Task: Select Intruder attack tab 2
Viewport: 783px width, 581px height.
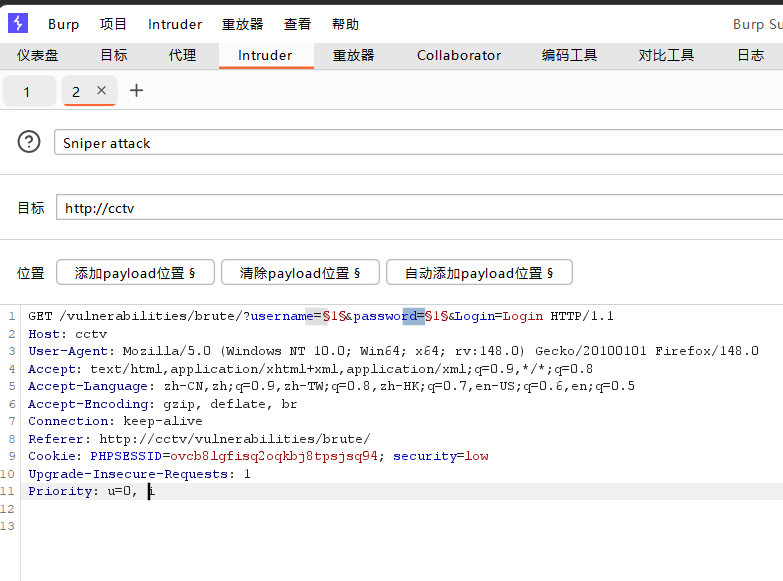Action: click(x=76, y=91)
